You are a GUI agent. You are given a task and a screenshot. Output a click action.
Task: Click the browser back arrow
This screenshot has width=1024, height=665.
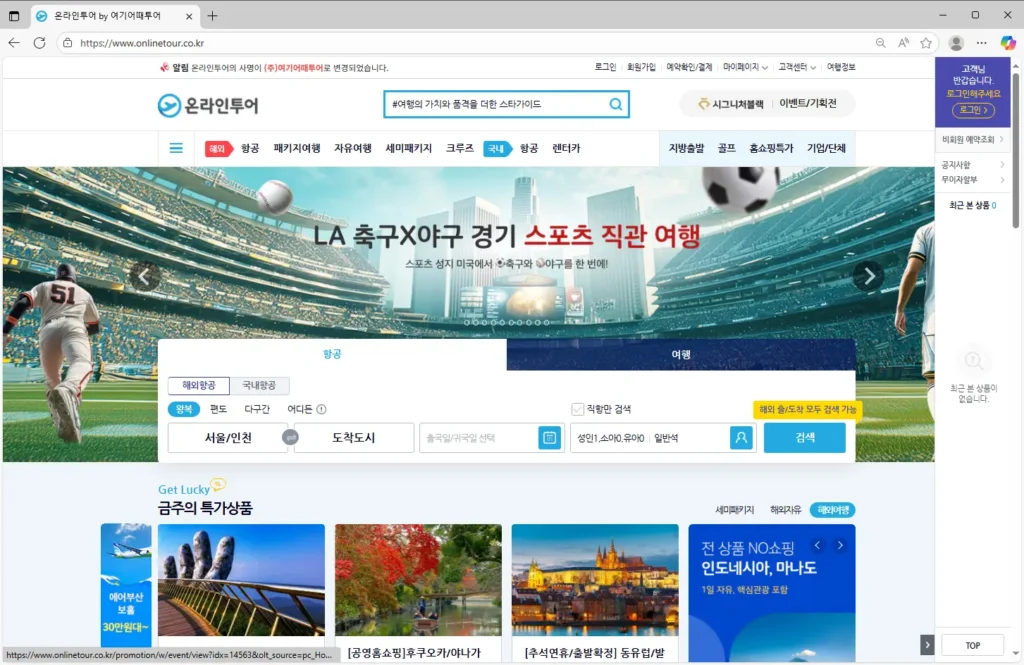[x=14, y=43]
